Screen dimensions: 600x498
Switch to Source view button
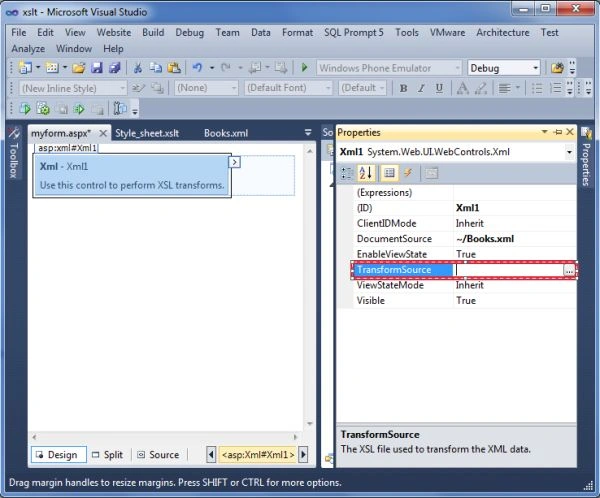(158, 455)
